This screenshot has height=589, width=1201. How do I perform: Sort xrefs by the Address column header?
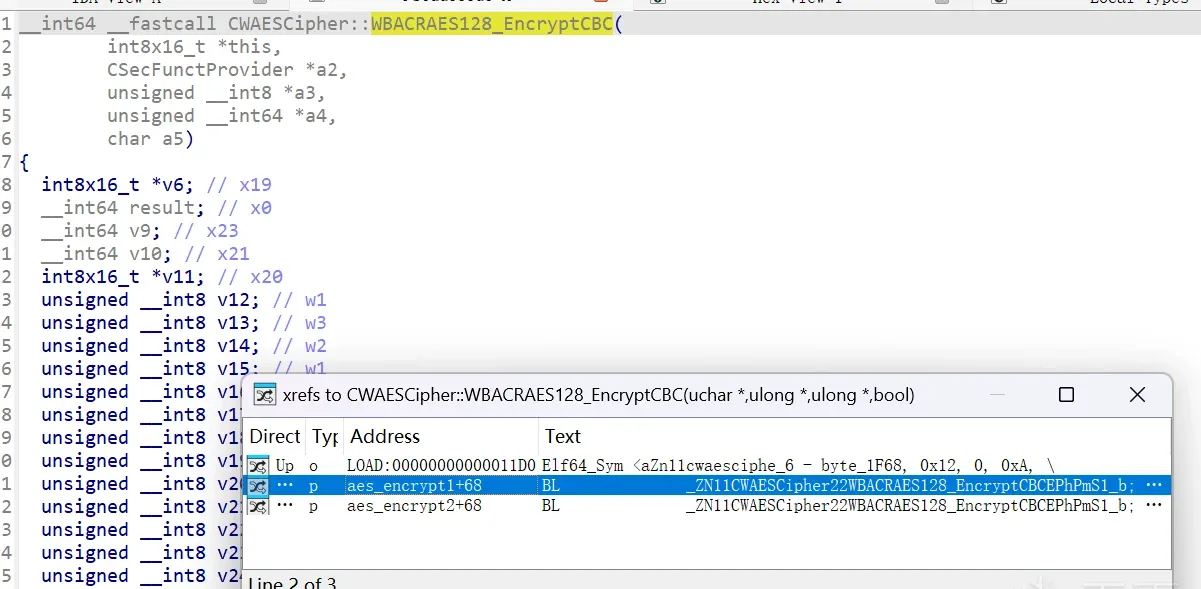click(x=385, y=436)
